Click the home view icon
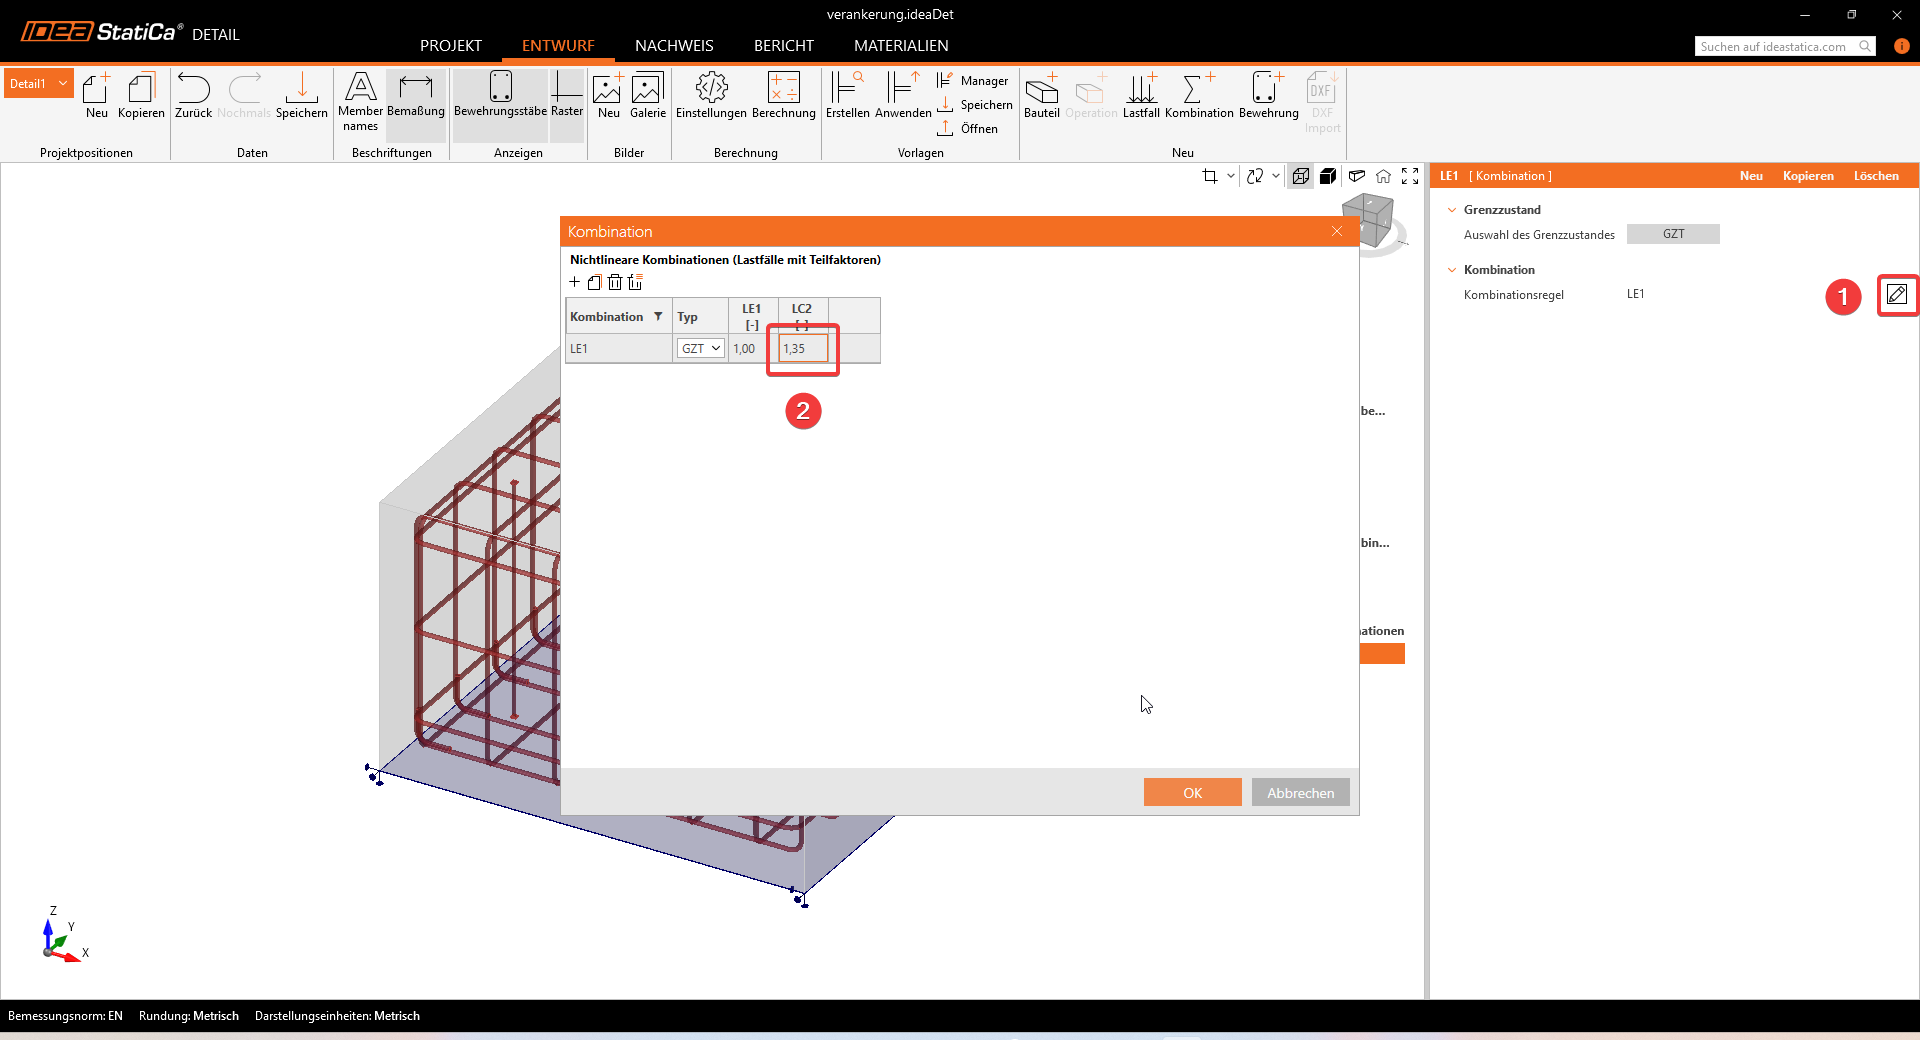Image resolution: width=1920 pixels, height=1040 pixels. point(1383,176)
